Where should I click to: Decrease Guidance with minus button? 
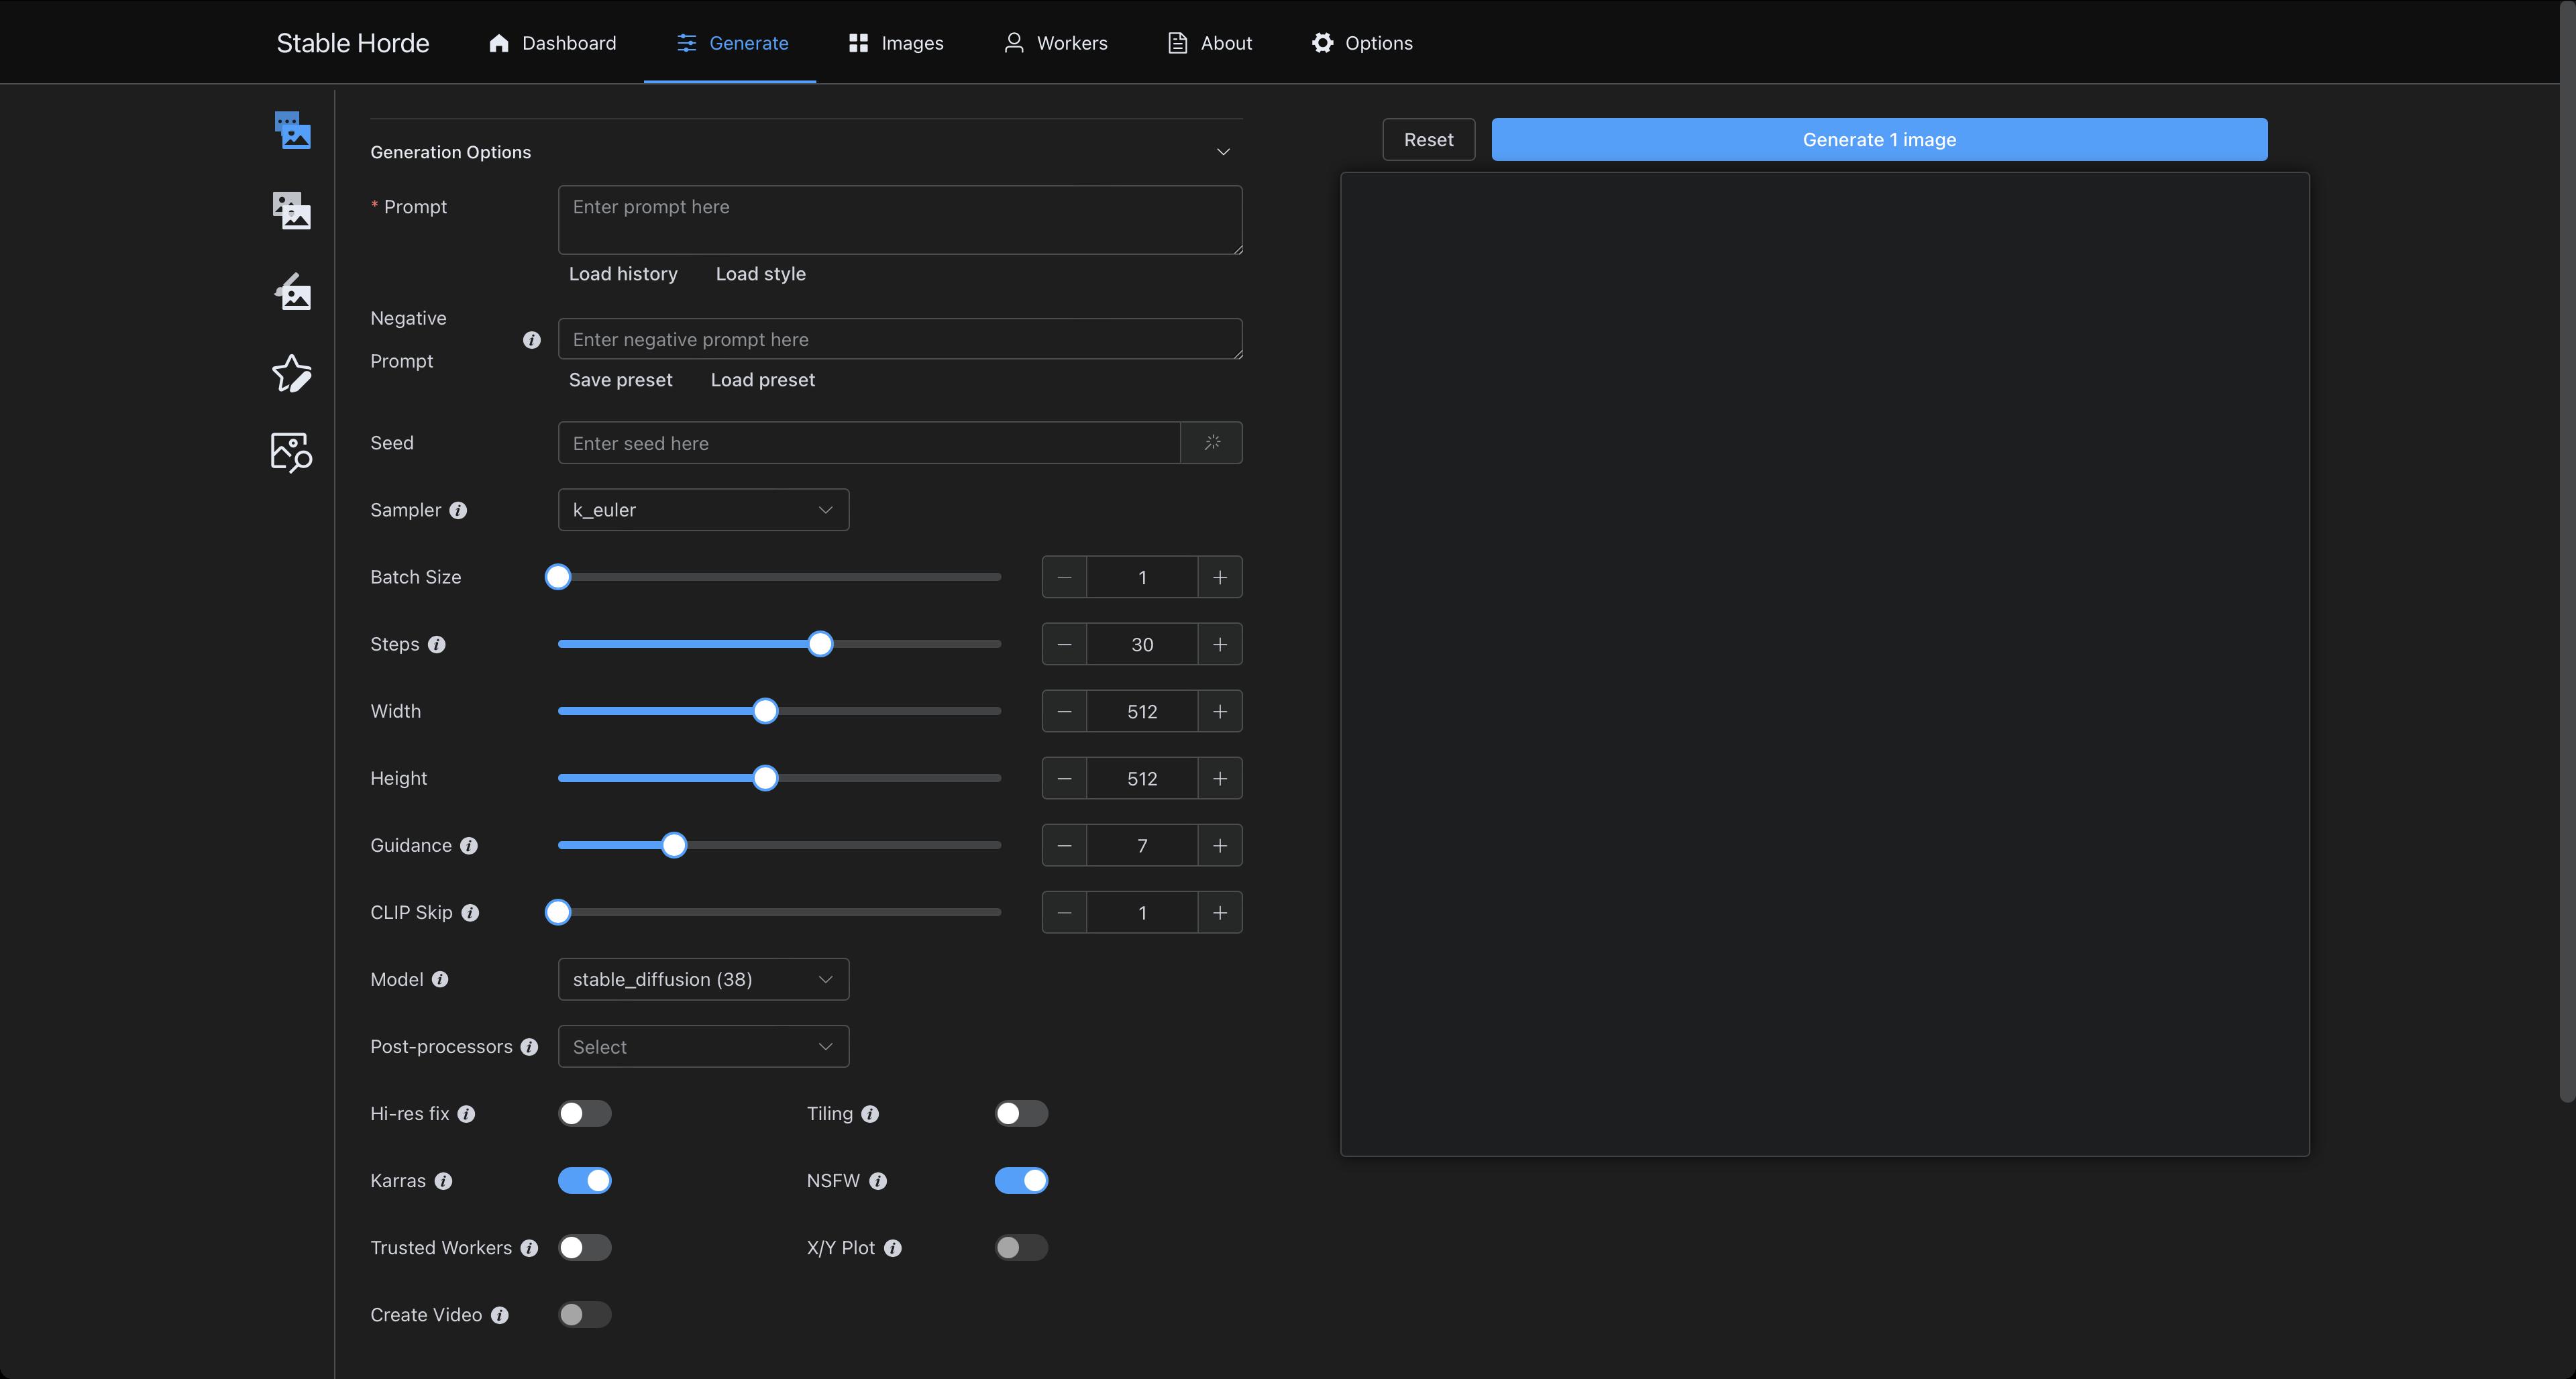pos(1064,845)
